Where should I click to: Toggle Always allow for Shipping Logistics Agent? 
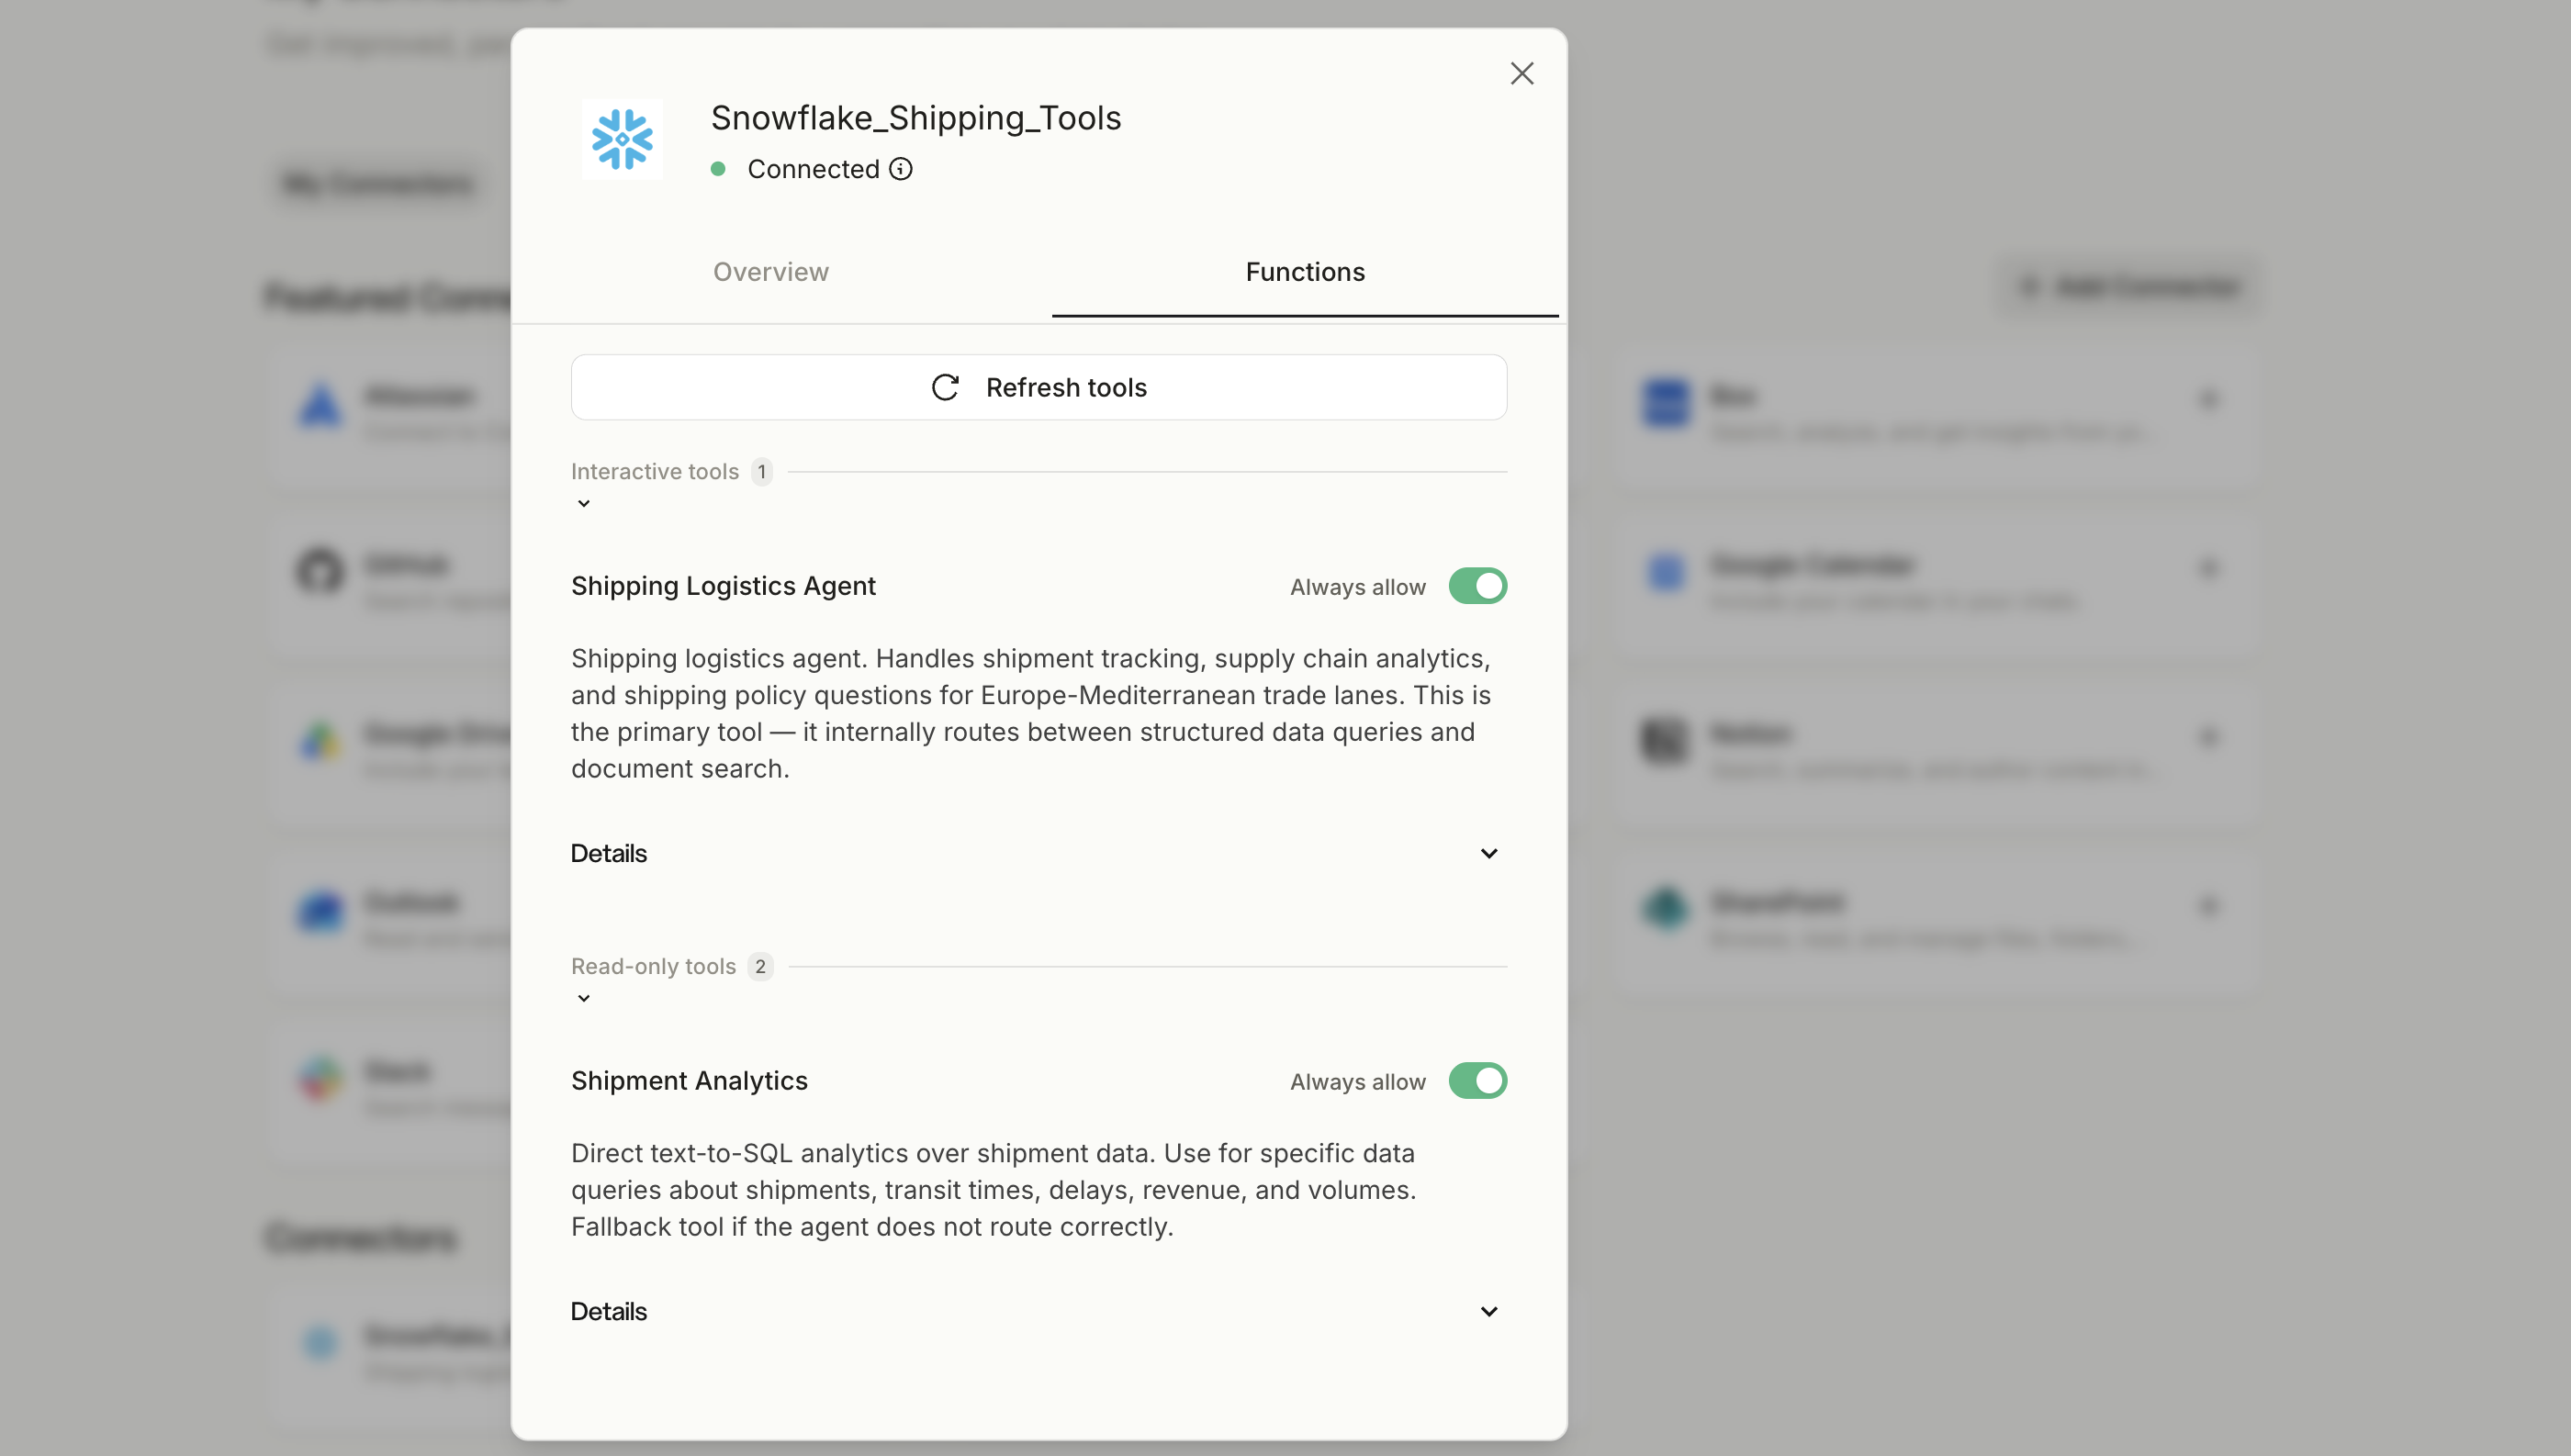(x=1478, y=586)
